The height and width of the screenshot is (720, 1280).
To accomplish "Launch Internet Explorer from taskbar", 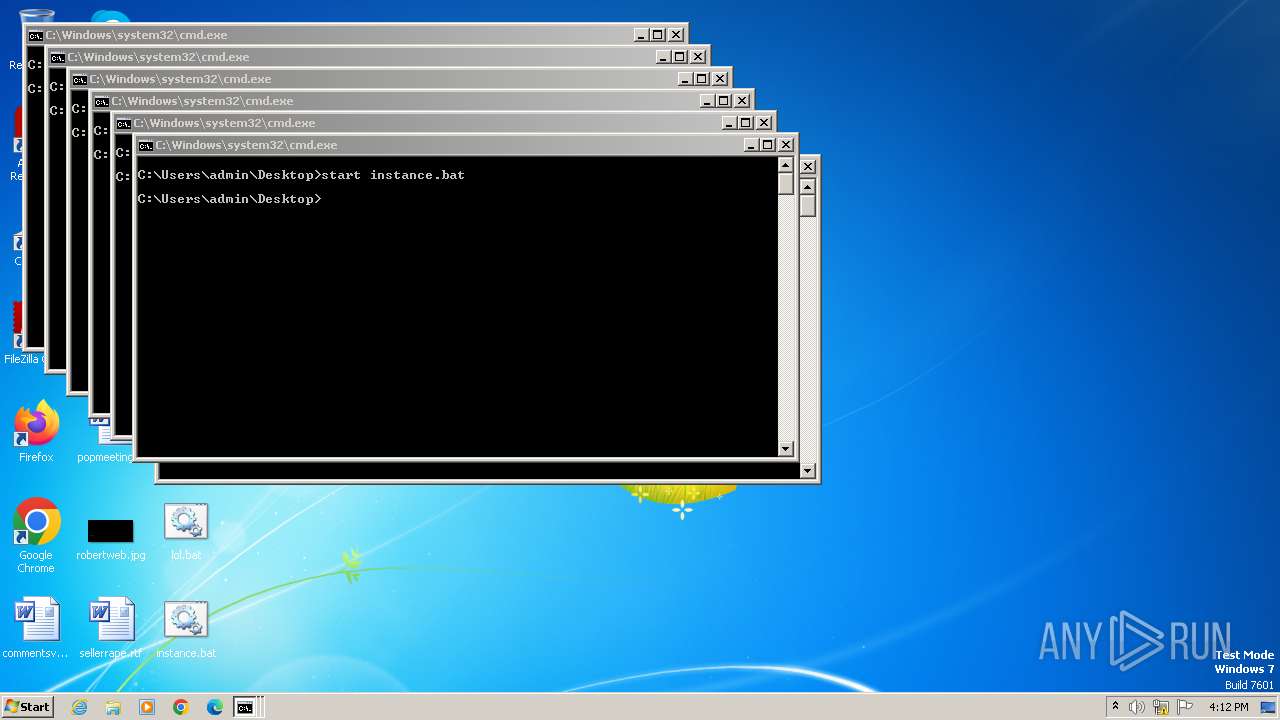I will click(79, 707).
